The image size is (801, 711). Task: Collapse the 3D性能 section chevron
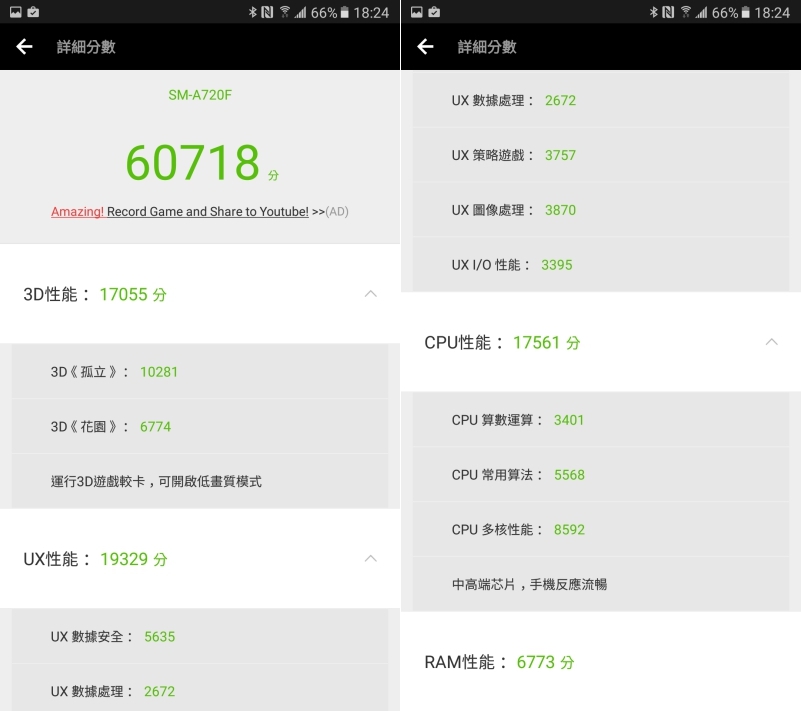(371, 294)
